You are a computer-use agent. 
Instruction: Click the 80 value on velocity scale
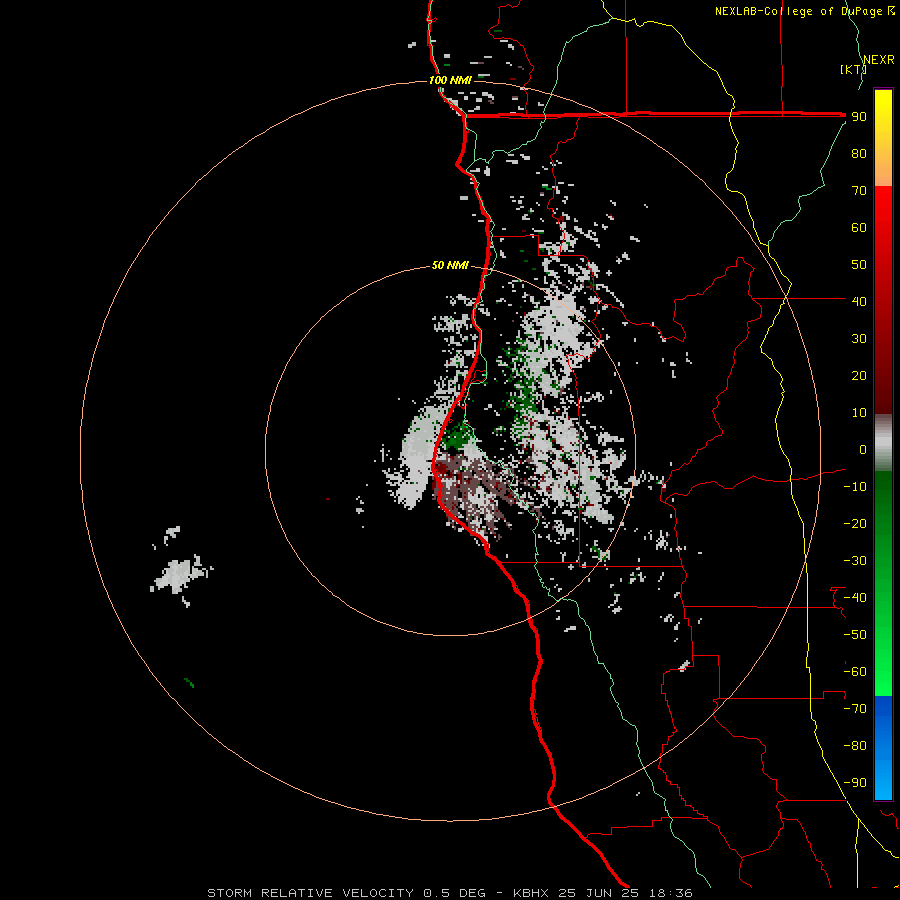click(859, 154)
